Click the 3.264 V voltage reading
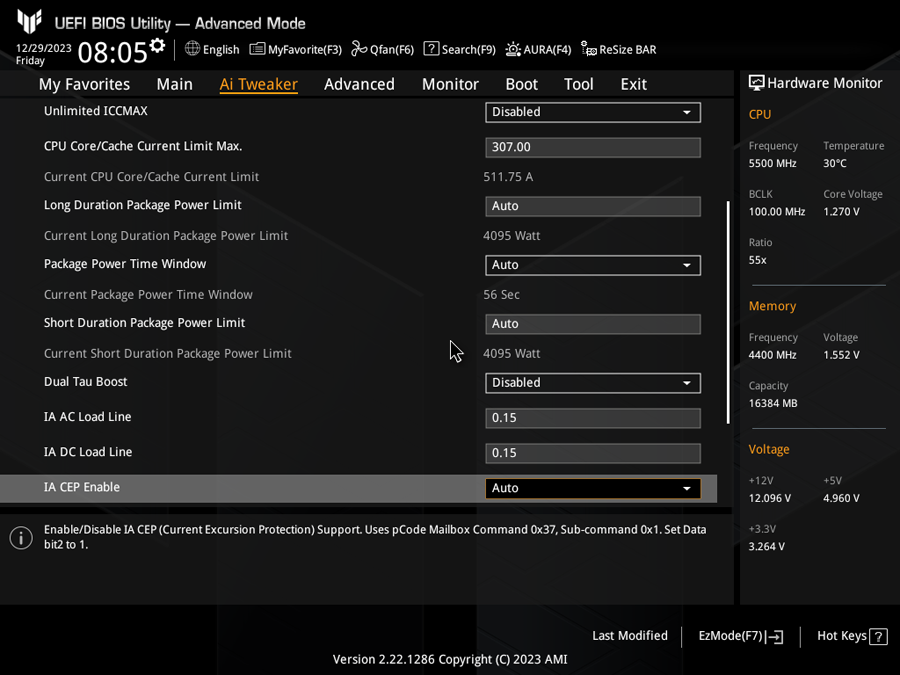 (767, 546)
